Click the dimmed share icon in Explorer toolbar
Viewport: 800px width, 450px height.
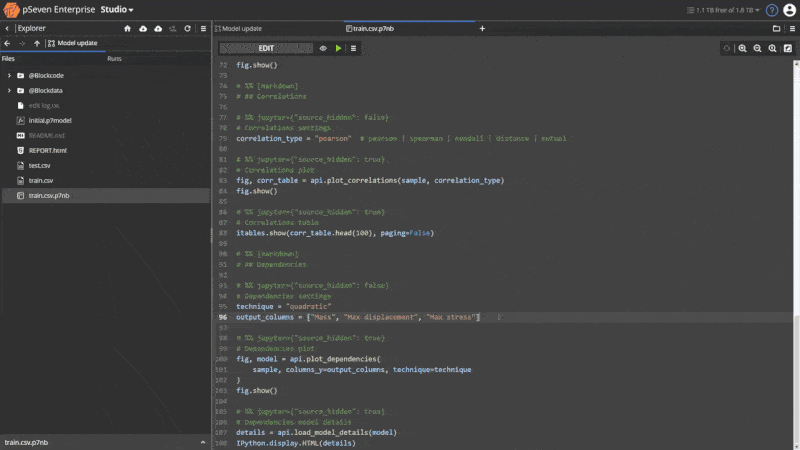173,29
